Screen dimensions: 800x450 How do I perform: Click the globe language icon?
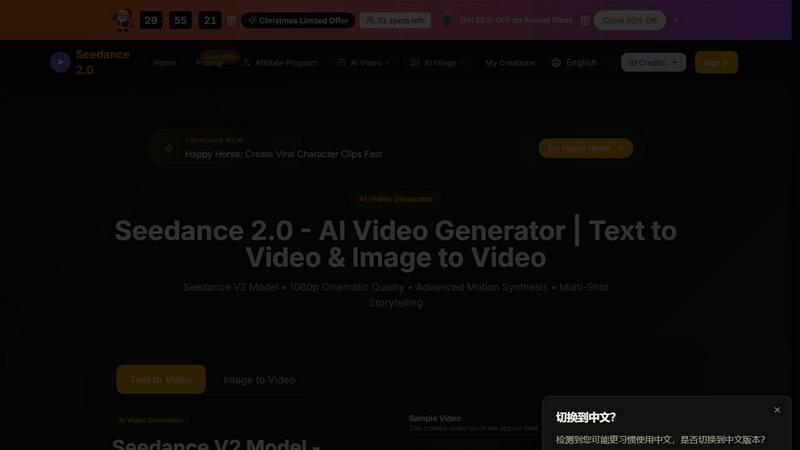556,62
